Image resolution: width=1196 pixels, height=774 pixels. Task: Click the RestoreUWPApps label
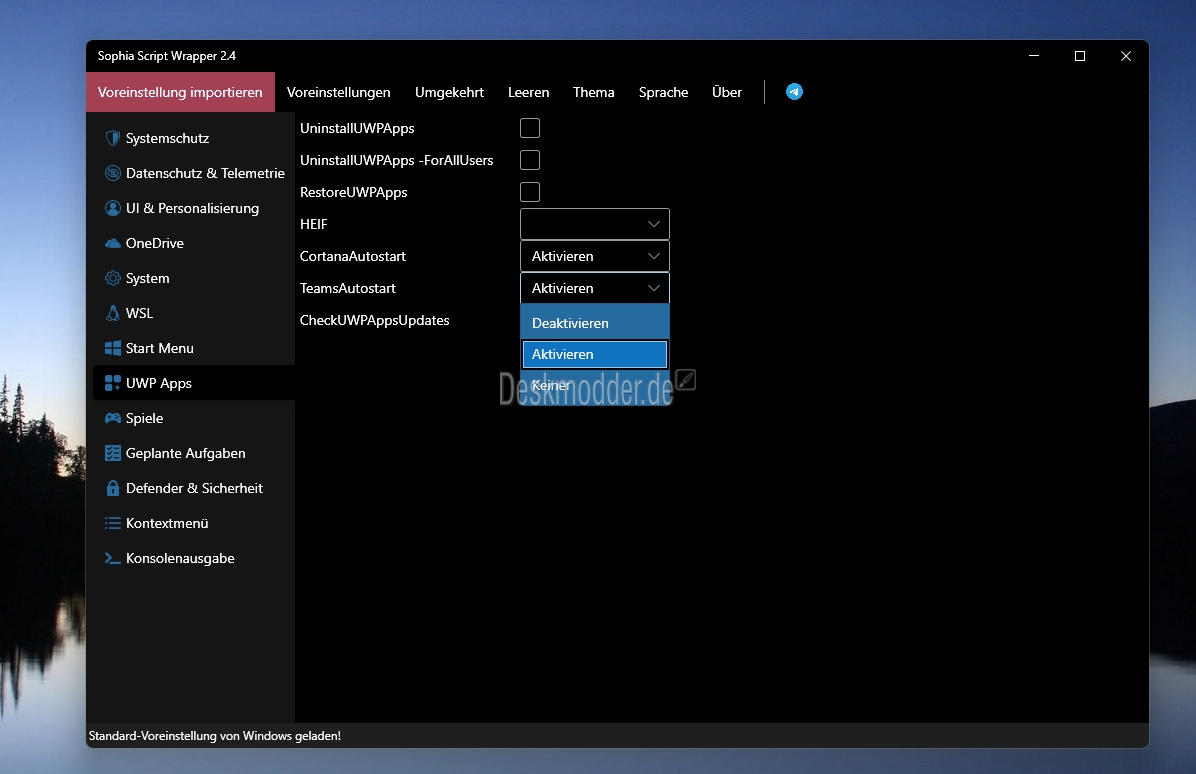(353, 192)
